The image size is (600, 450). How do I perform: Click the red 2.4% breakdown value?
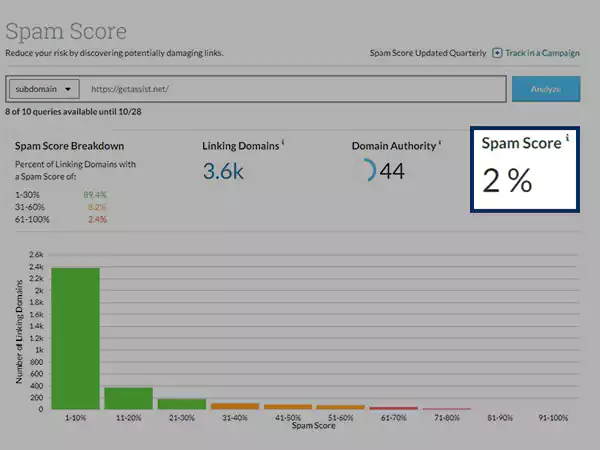(96, 219)
